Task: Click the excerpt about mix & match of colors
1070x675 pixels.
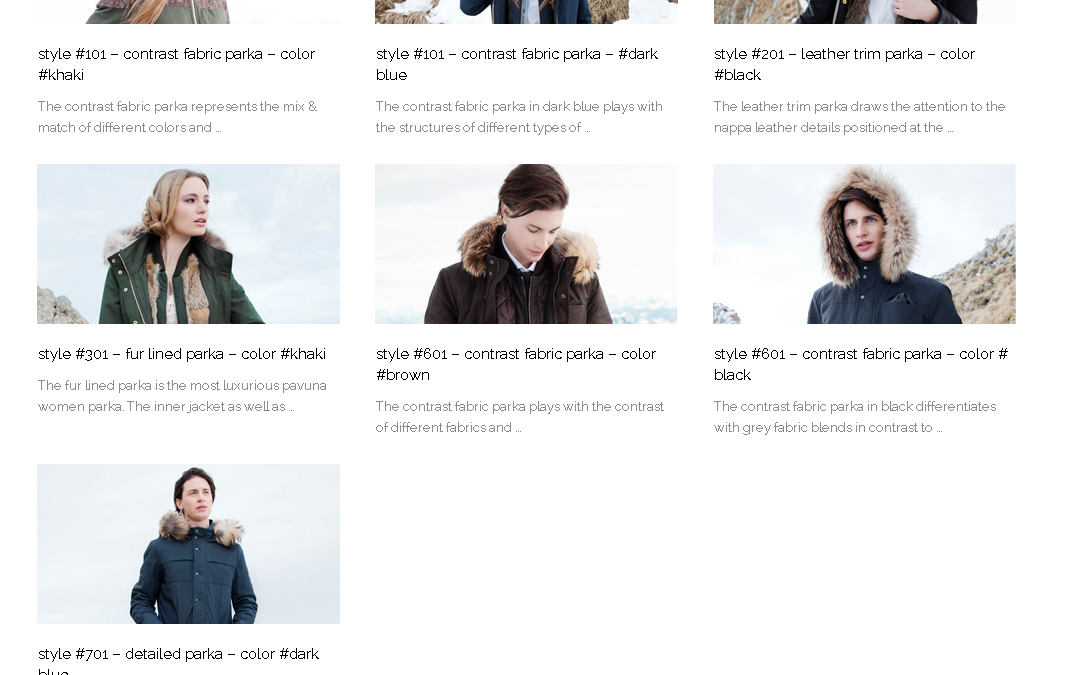Action: click(177, 117)
